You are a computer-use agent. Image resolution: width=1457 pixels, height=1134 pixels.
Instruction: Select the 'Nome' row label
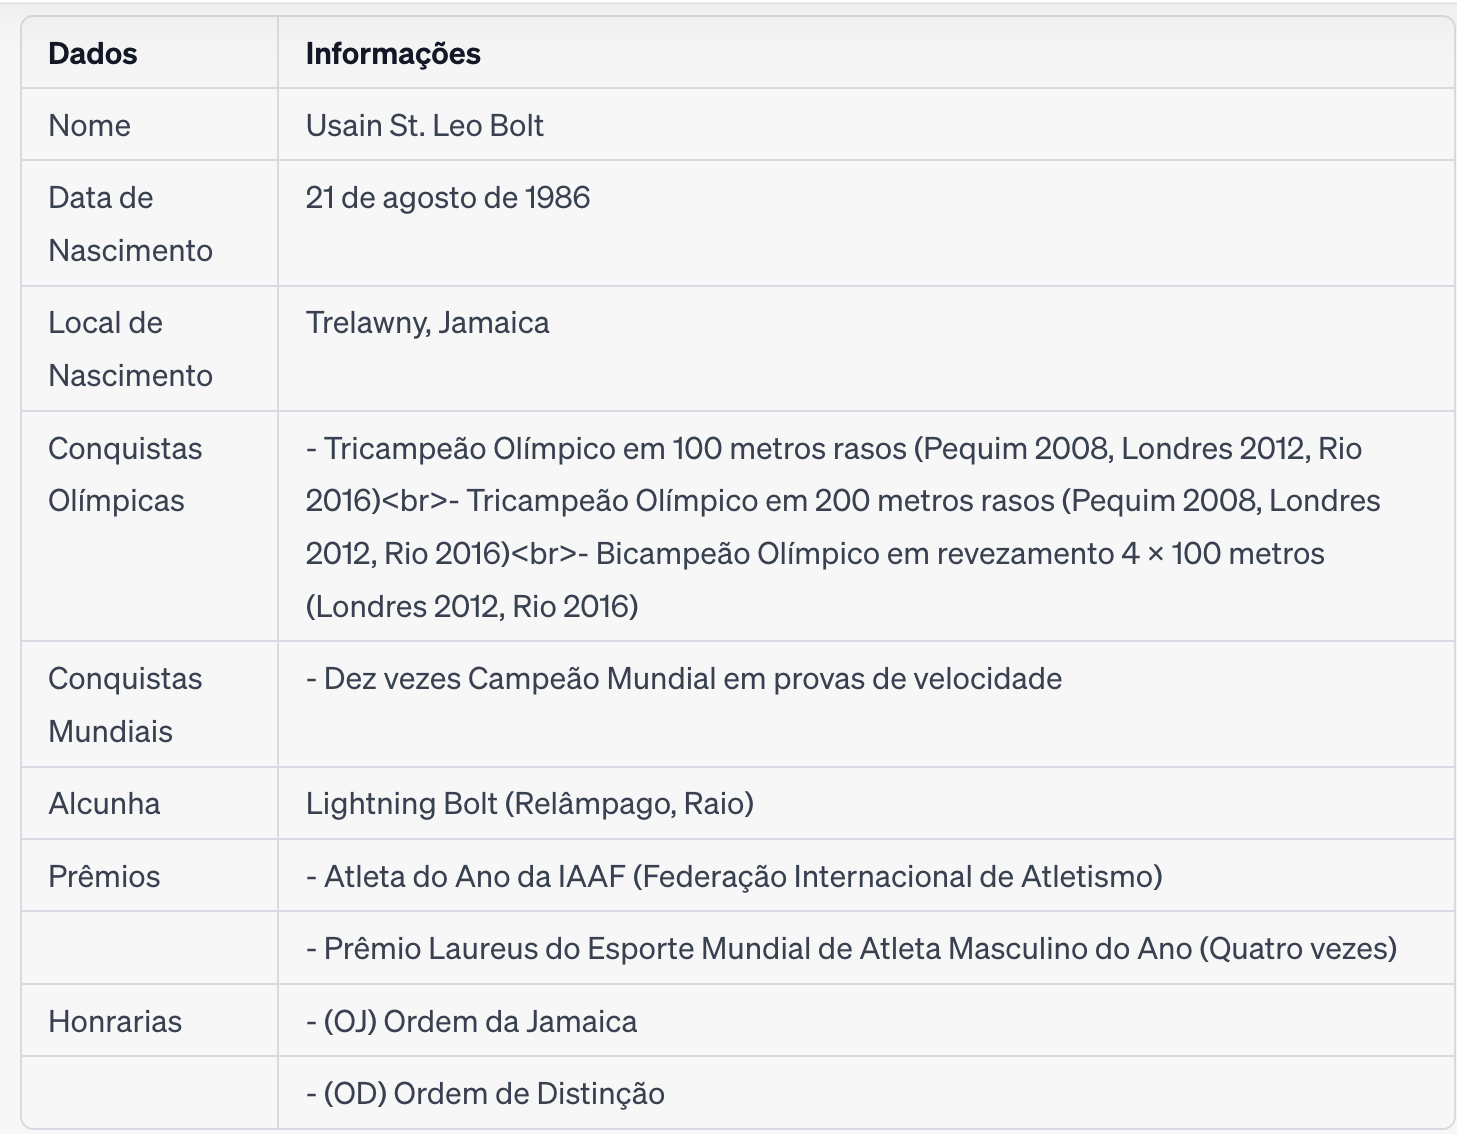pos(89,126)
